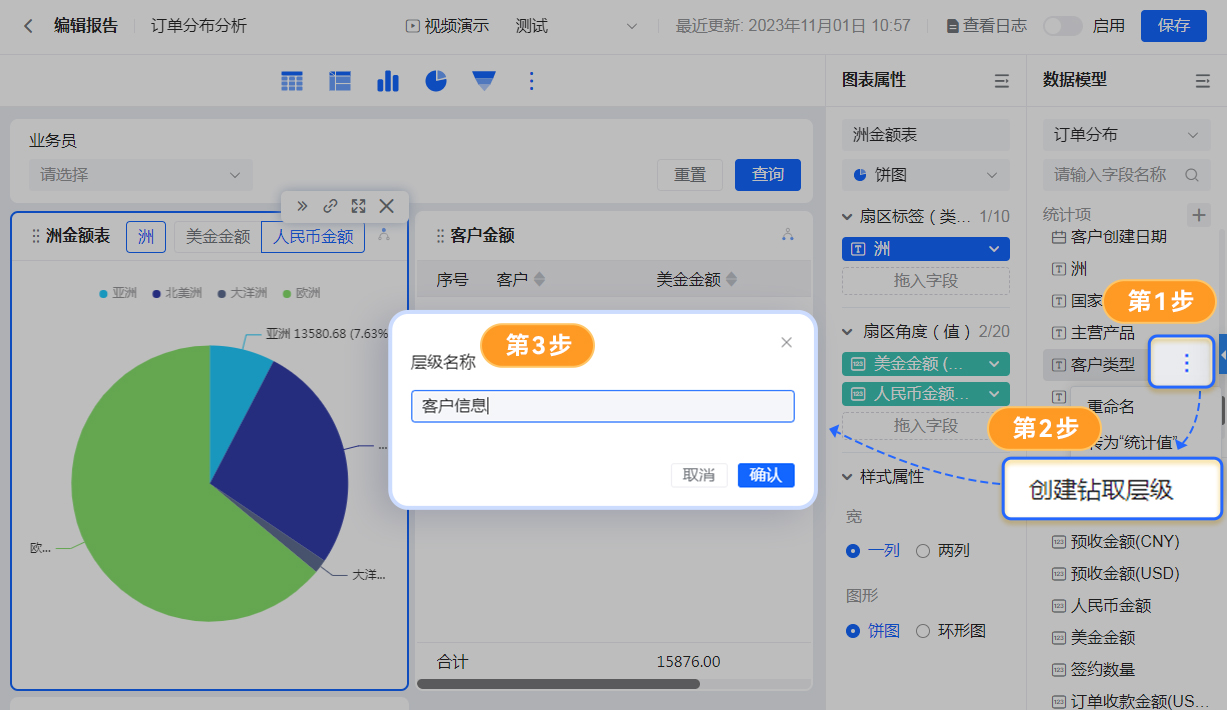This screenshot has height=710, width=1227.
Task: Choose the bar chart icon
Action: (388, 81)
